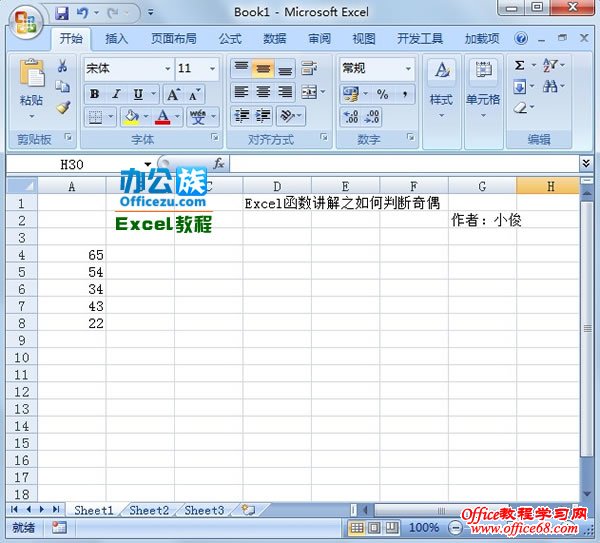The width and height of the screenshot is (600, 543).
Task: Click the fx insert function button
Action: pyautogui.click(x=218, y=164)
